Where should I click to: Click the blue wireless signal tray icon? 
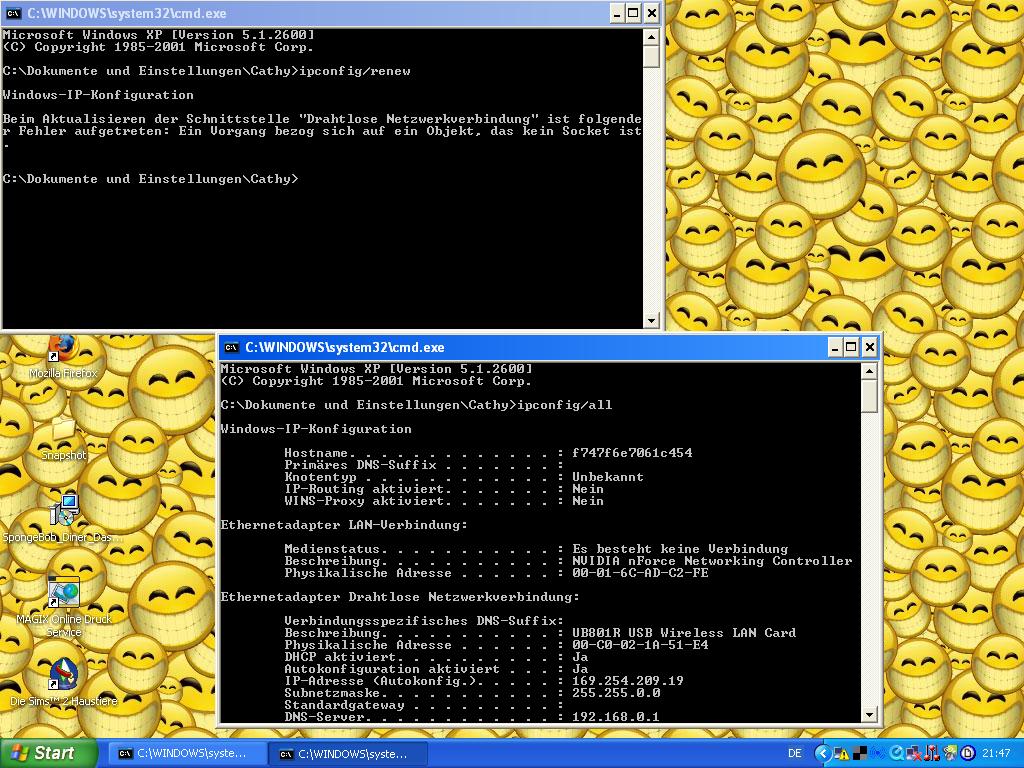(877, 754)
